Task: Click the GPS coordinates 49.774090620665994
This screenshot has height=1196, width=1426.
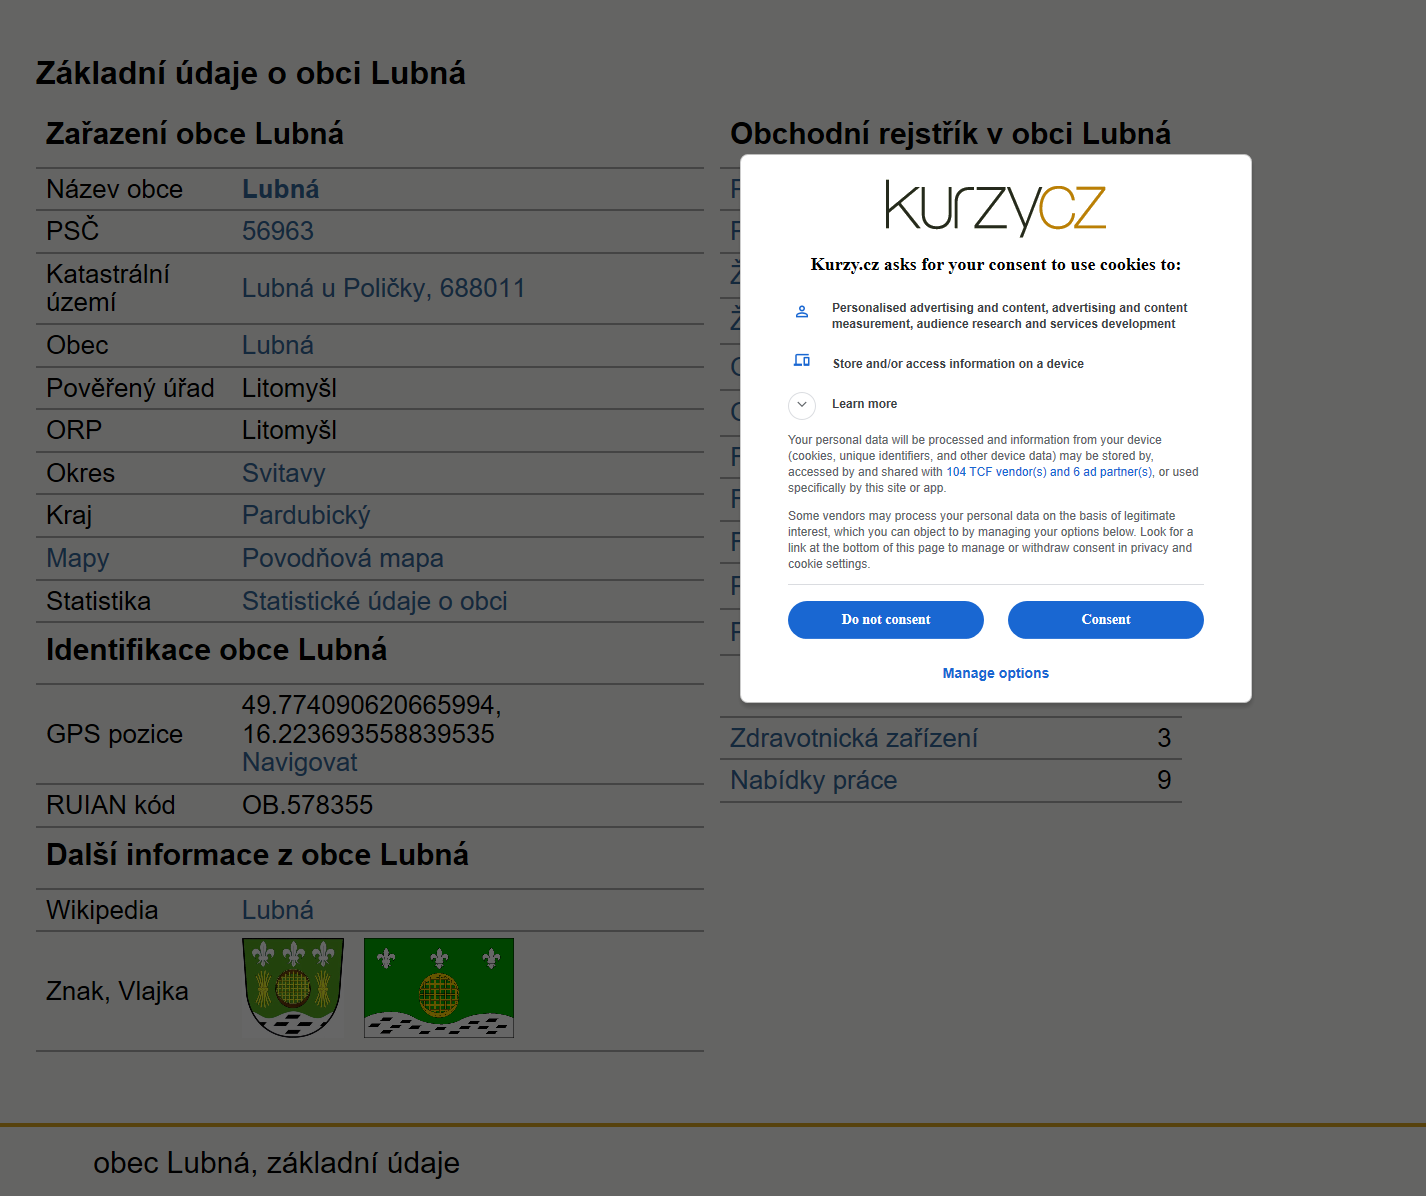Action: pyautogui.click(x=372, y=705)
